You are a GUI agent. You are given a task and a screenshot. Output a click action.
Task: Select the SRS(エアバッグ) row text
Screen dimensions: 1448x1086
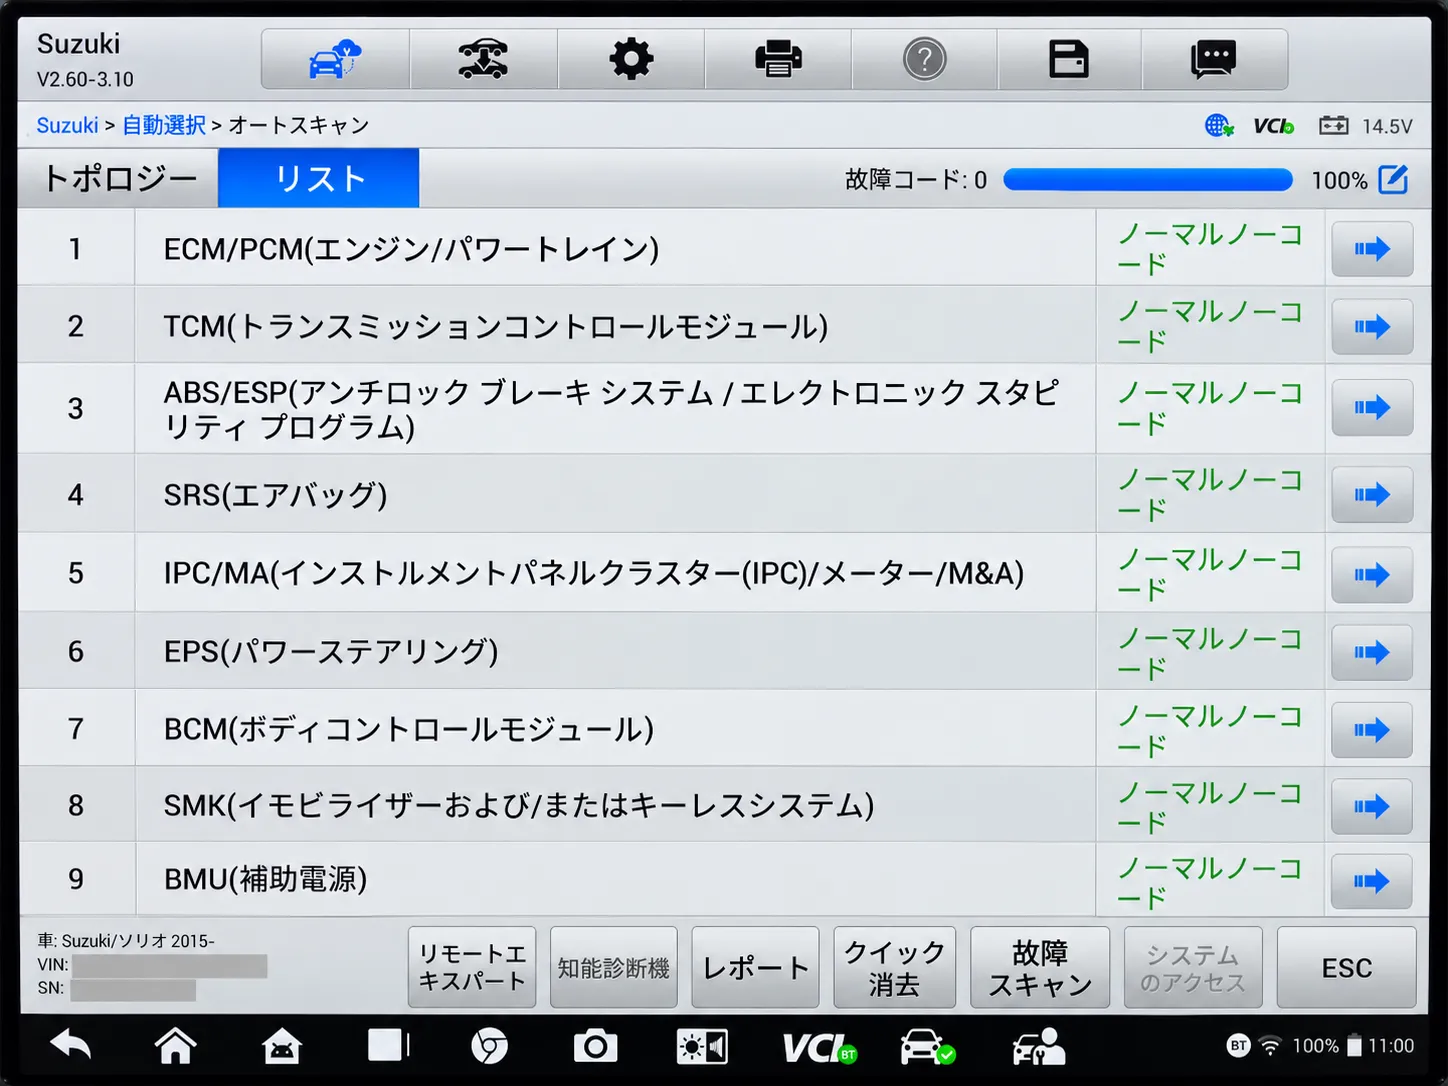click(275, 495)
